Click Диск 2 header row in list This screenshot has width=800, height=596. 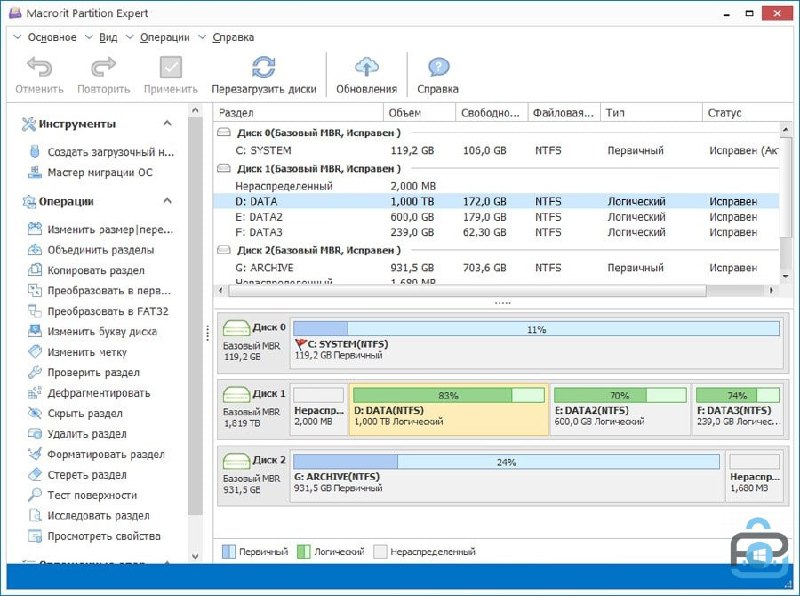[497, 250]
